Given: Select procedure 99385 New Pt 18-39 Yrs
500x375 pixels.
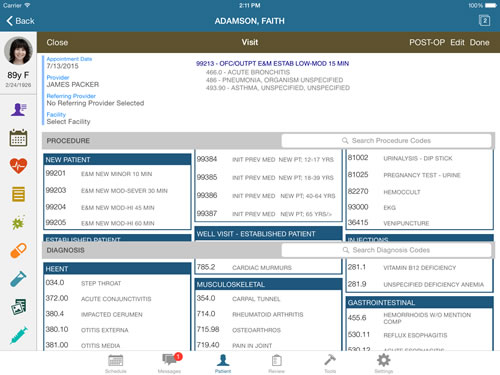Looking at the screenshot, I should pyautogui.click(x=268, y=177).
